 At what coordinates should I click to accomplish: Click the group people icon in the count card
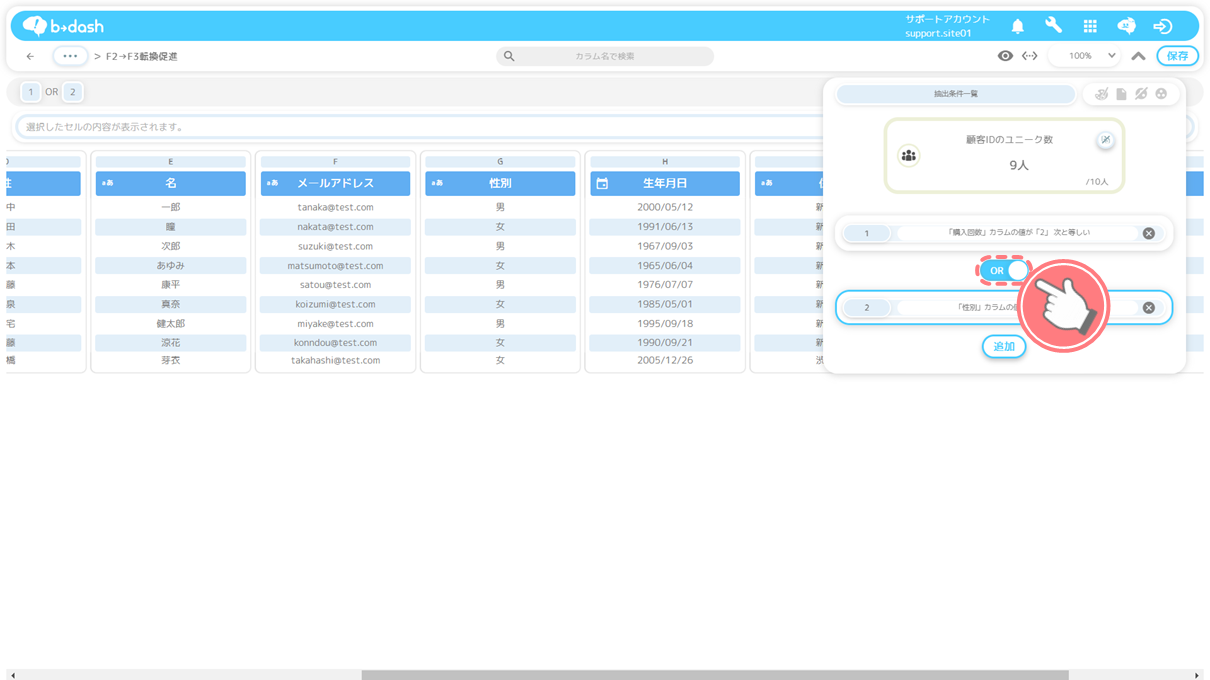908,156
